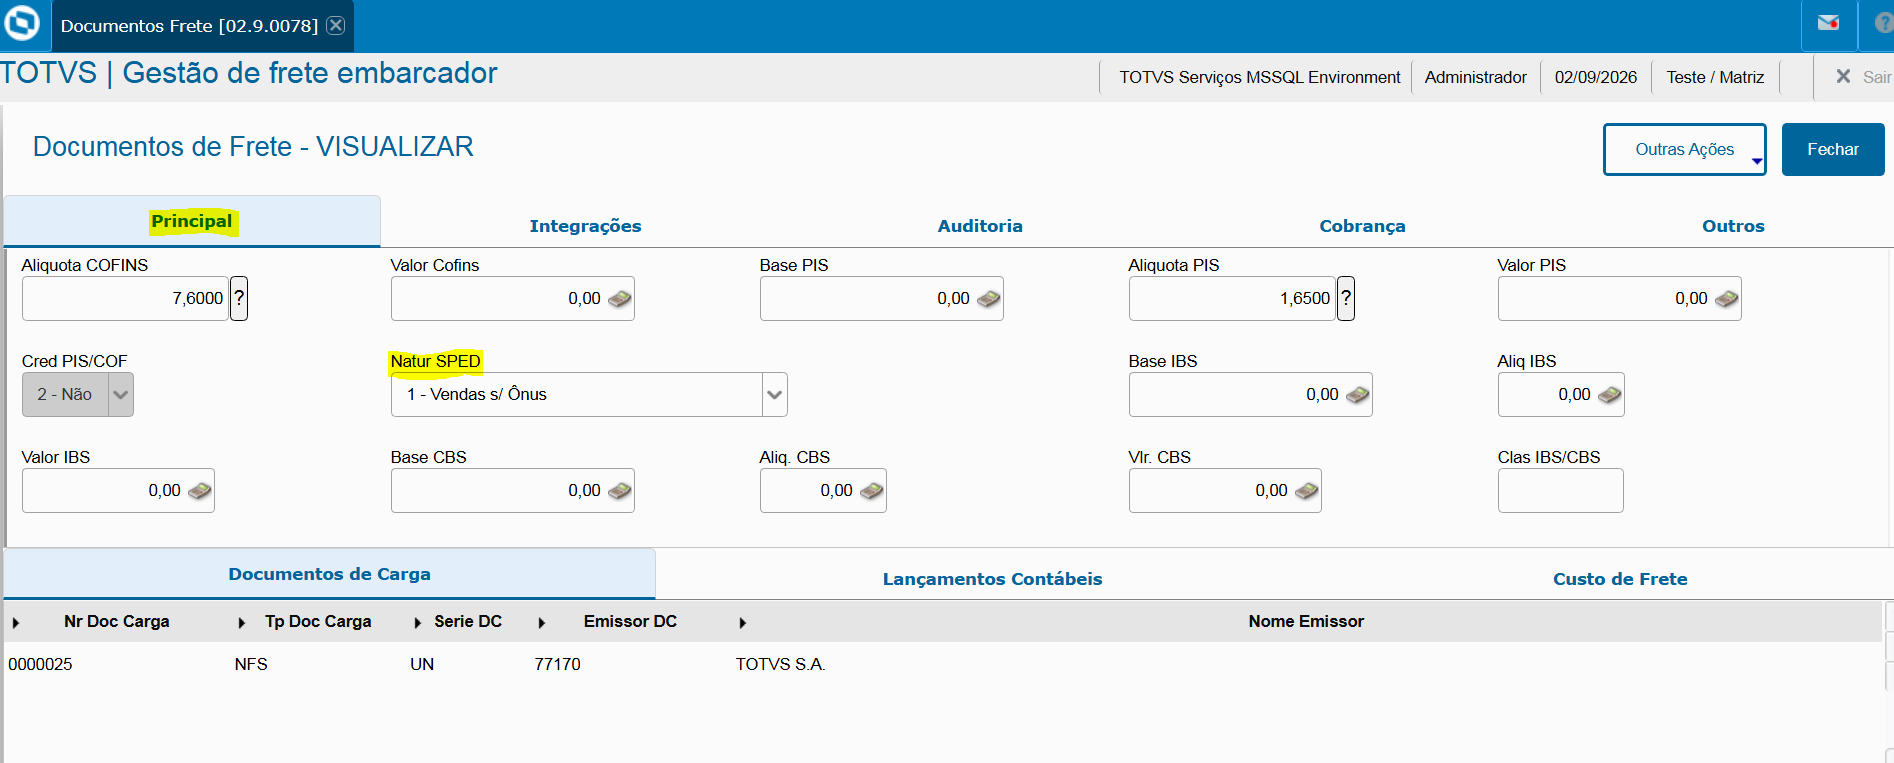This screenshot has width=1894, height=763.
Task: Click the Sair X icon
Action: click(1843, 76)
